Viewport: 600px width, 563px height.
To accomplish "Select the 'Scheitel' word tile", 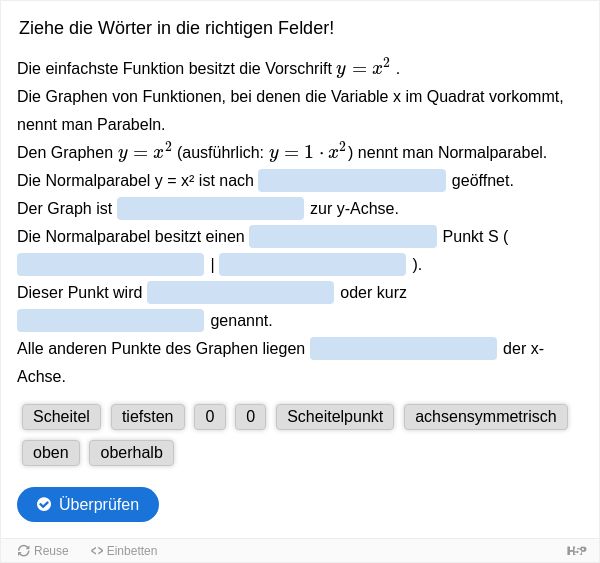I will pos(62,417).
